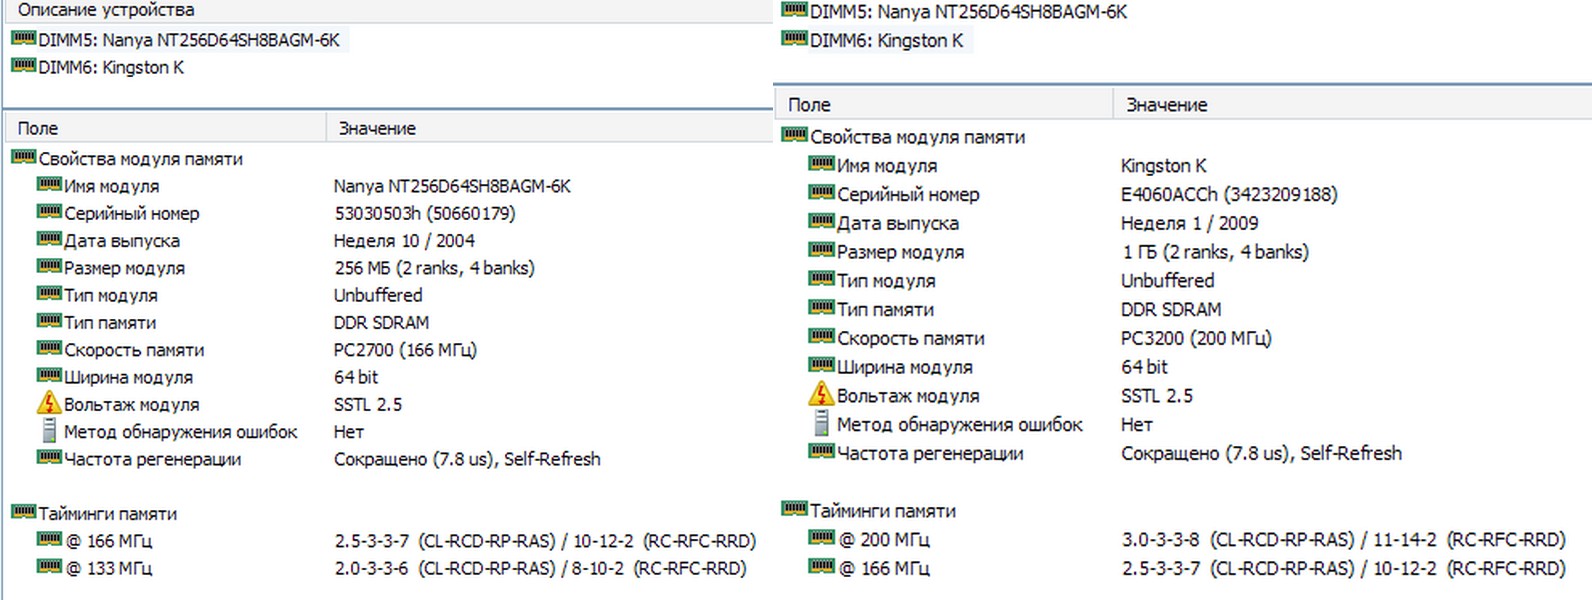Viewport: 1592px width, 600px height.
Task: Click icon beside right Частота регенерации row
Action: (x=821, y=451)
